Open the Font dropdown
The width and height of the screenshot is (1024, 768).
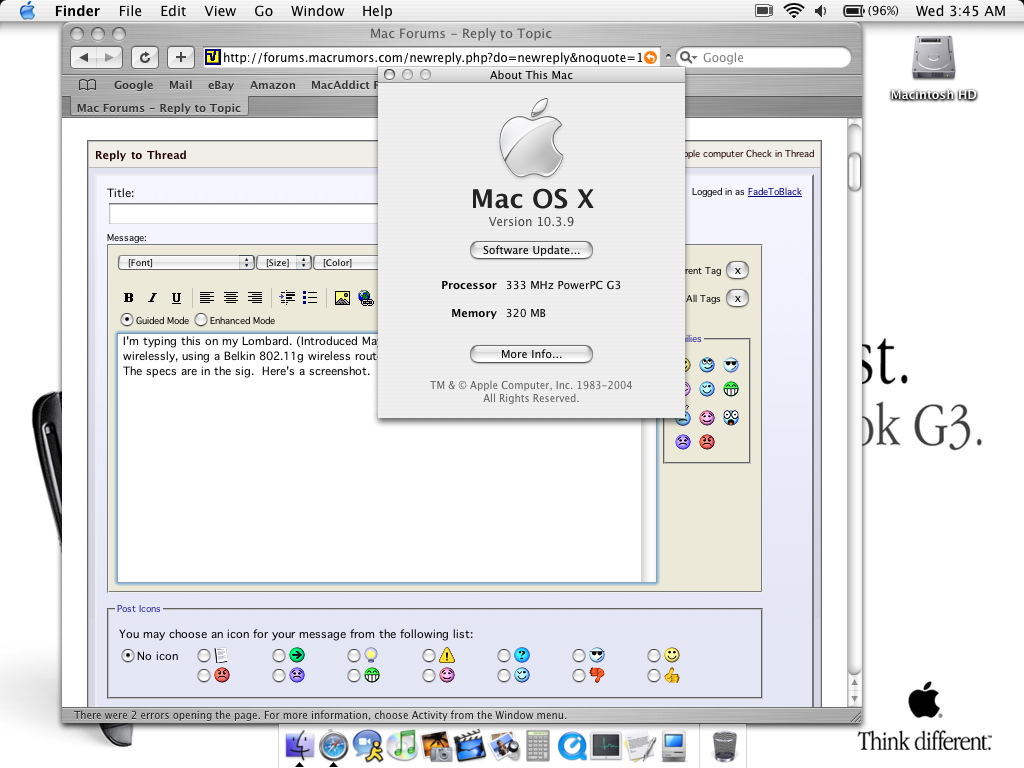click(x=186, y=262)
